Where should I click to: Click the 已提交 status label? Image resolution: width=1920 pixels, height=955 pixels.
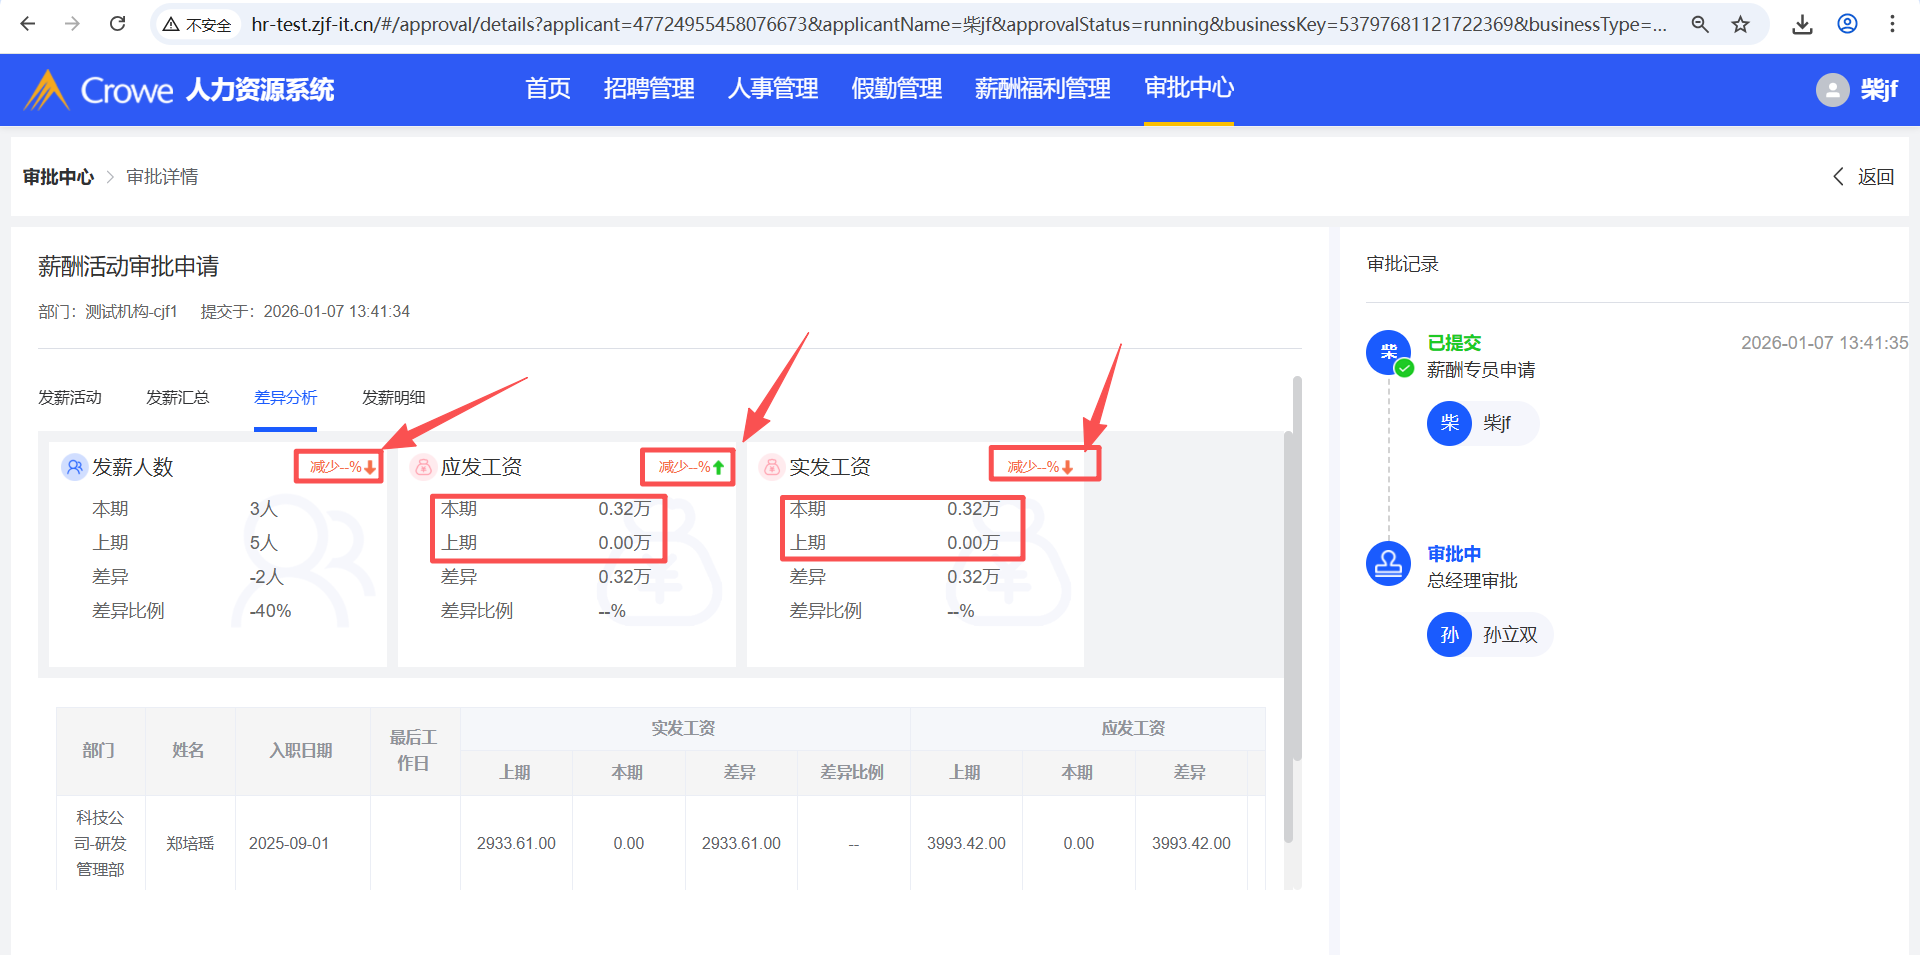pyautogui.click(x=1454, y=343)
